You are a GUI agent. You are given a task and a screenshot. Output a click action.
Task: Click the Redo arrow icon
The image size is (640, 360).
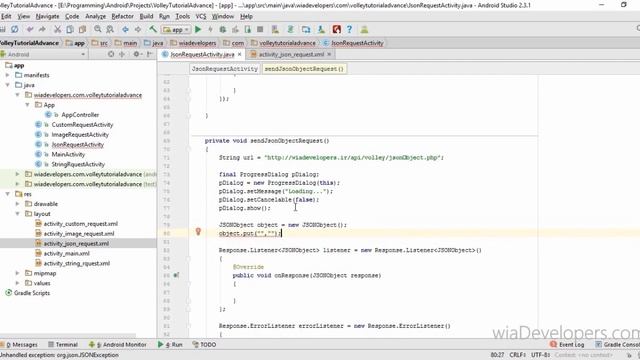[42, 29]
